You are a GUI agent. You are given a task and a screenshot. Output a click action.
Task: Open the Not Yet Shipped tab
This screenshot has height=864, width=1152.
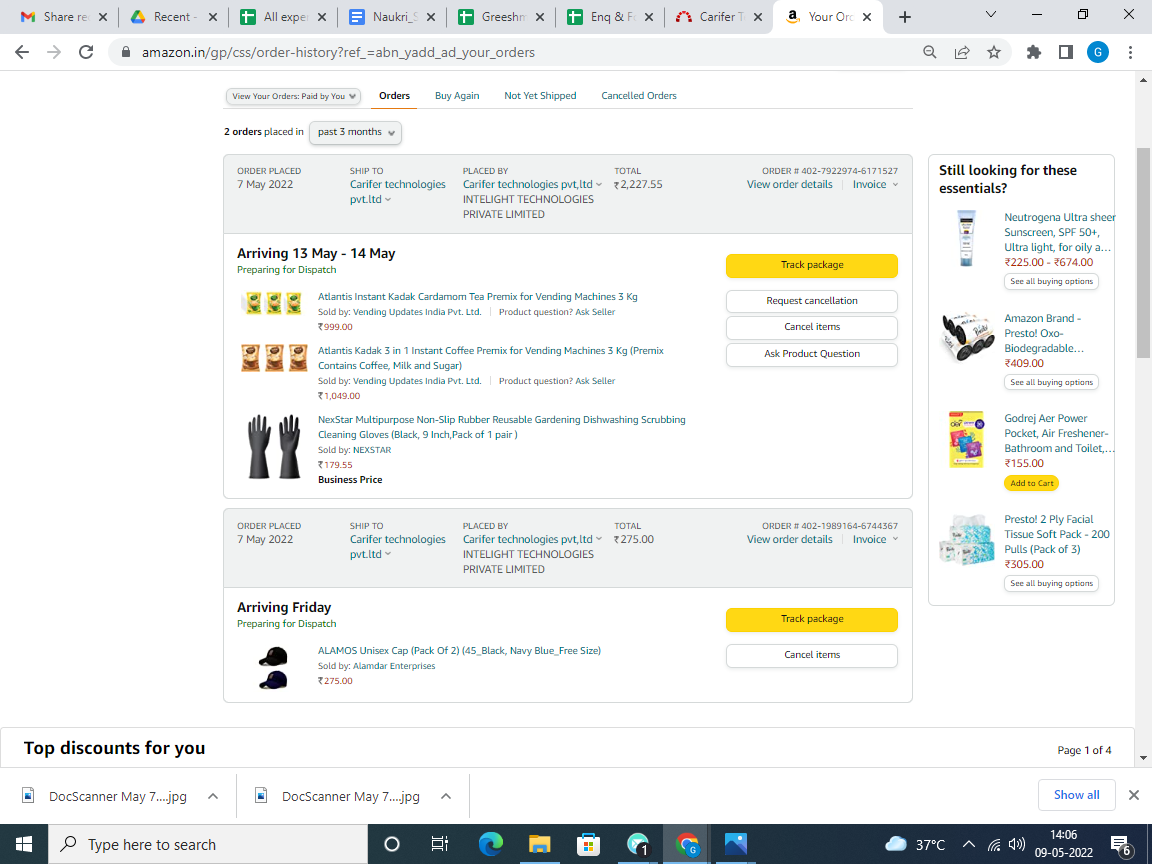(540, 96)
